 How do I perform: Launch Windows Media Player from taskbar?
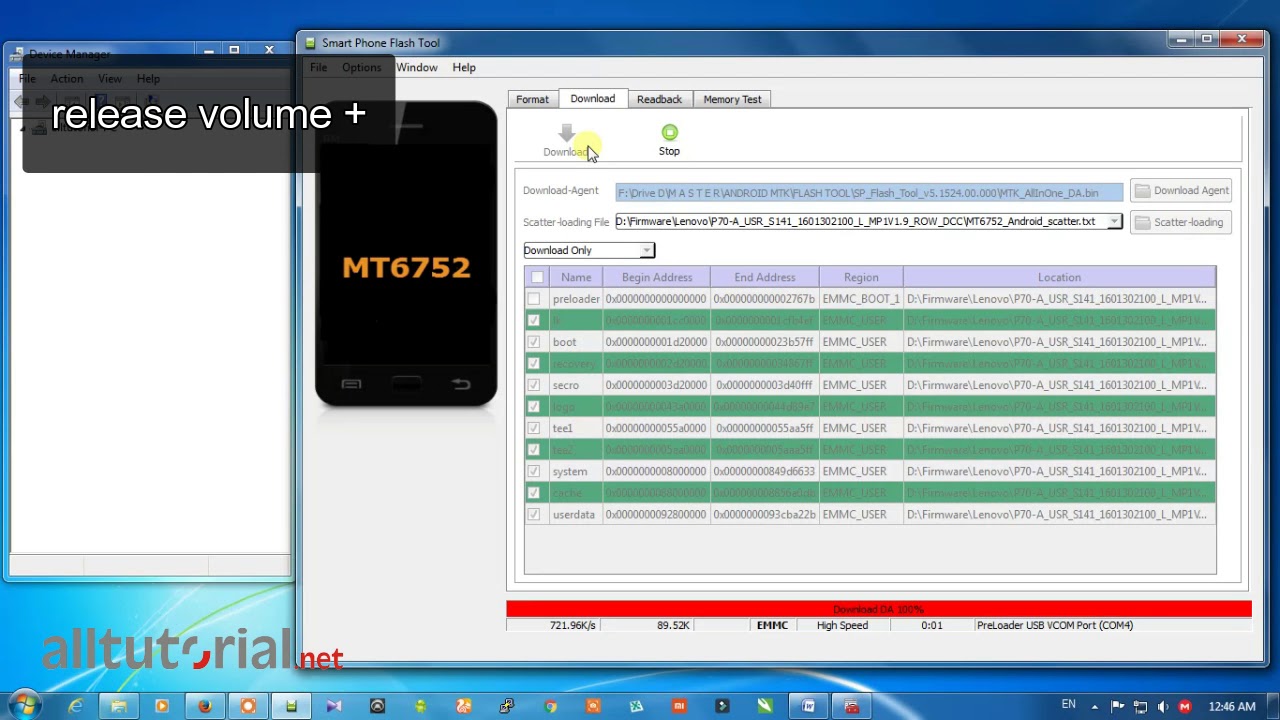tap(161, 707)
